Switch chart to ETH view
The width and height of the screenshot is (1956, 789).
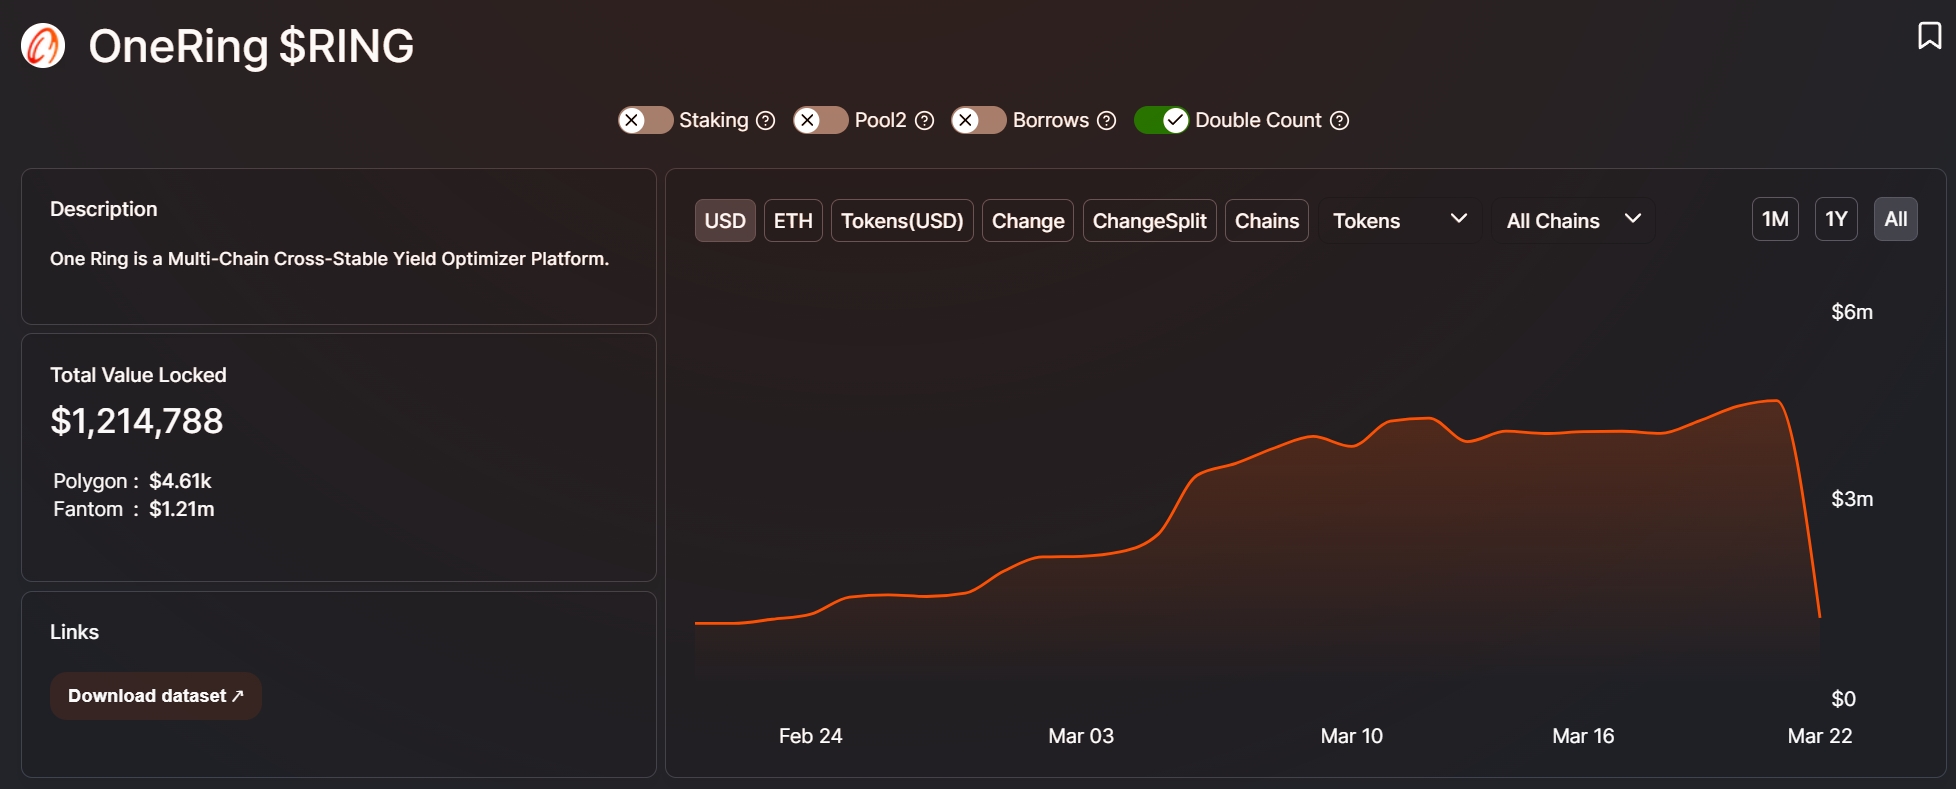click(x=793, y=221)
